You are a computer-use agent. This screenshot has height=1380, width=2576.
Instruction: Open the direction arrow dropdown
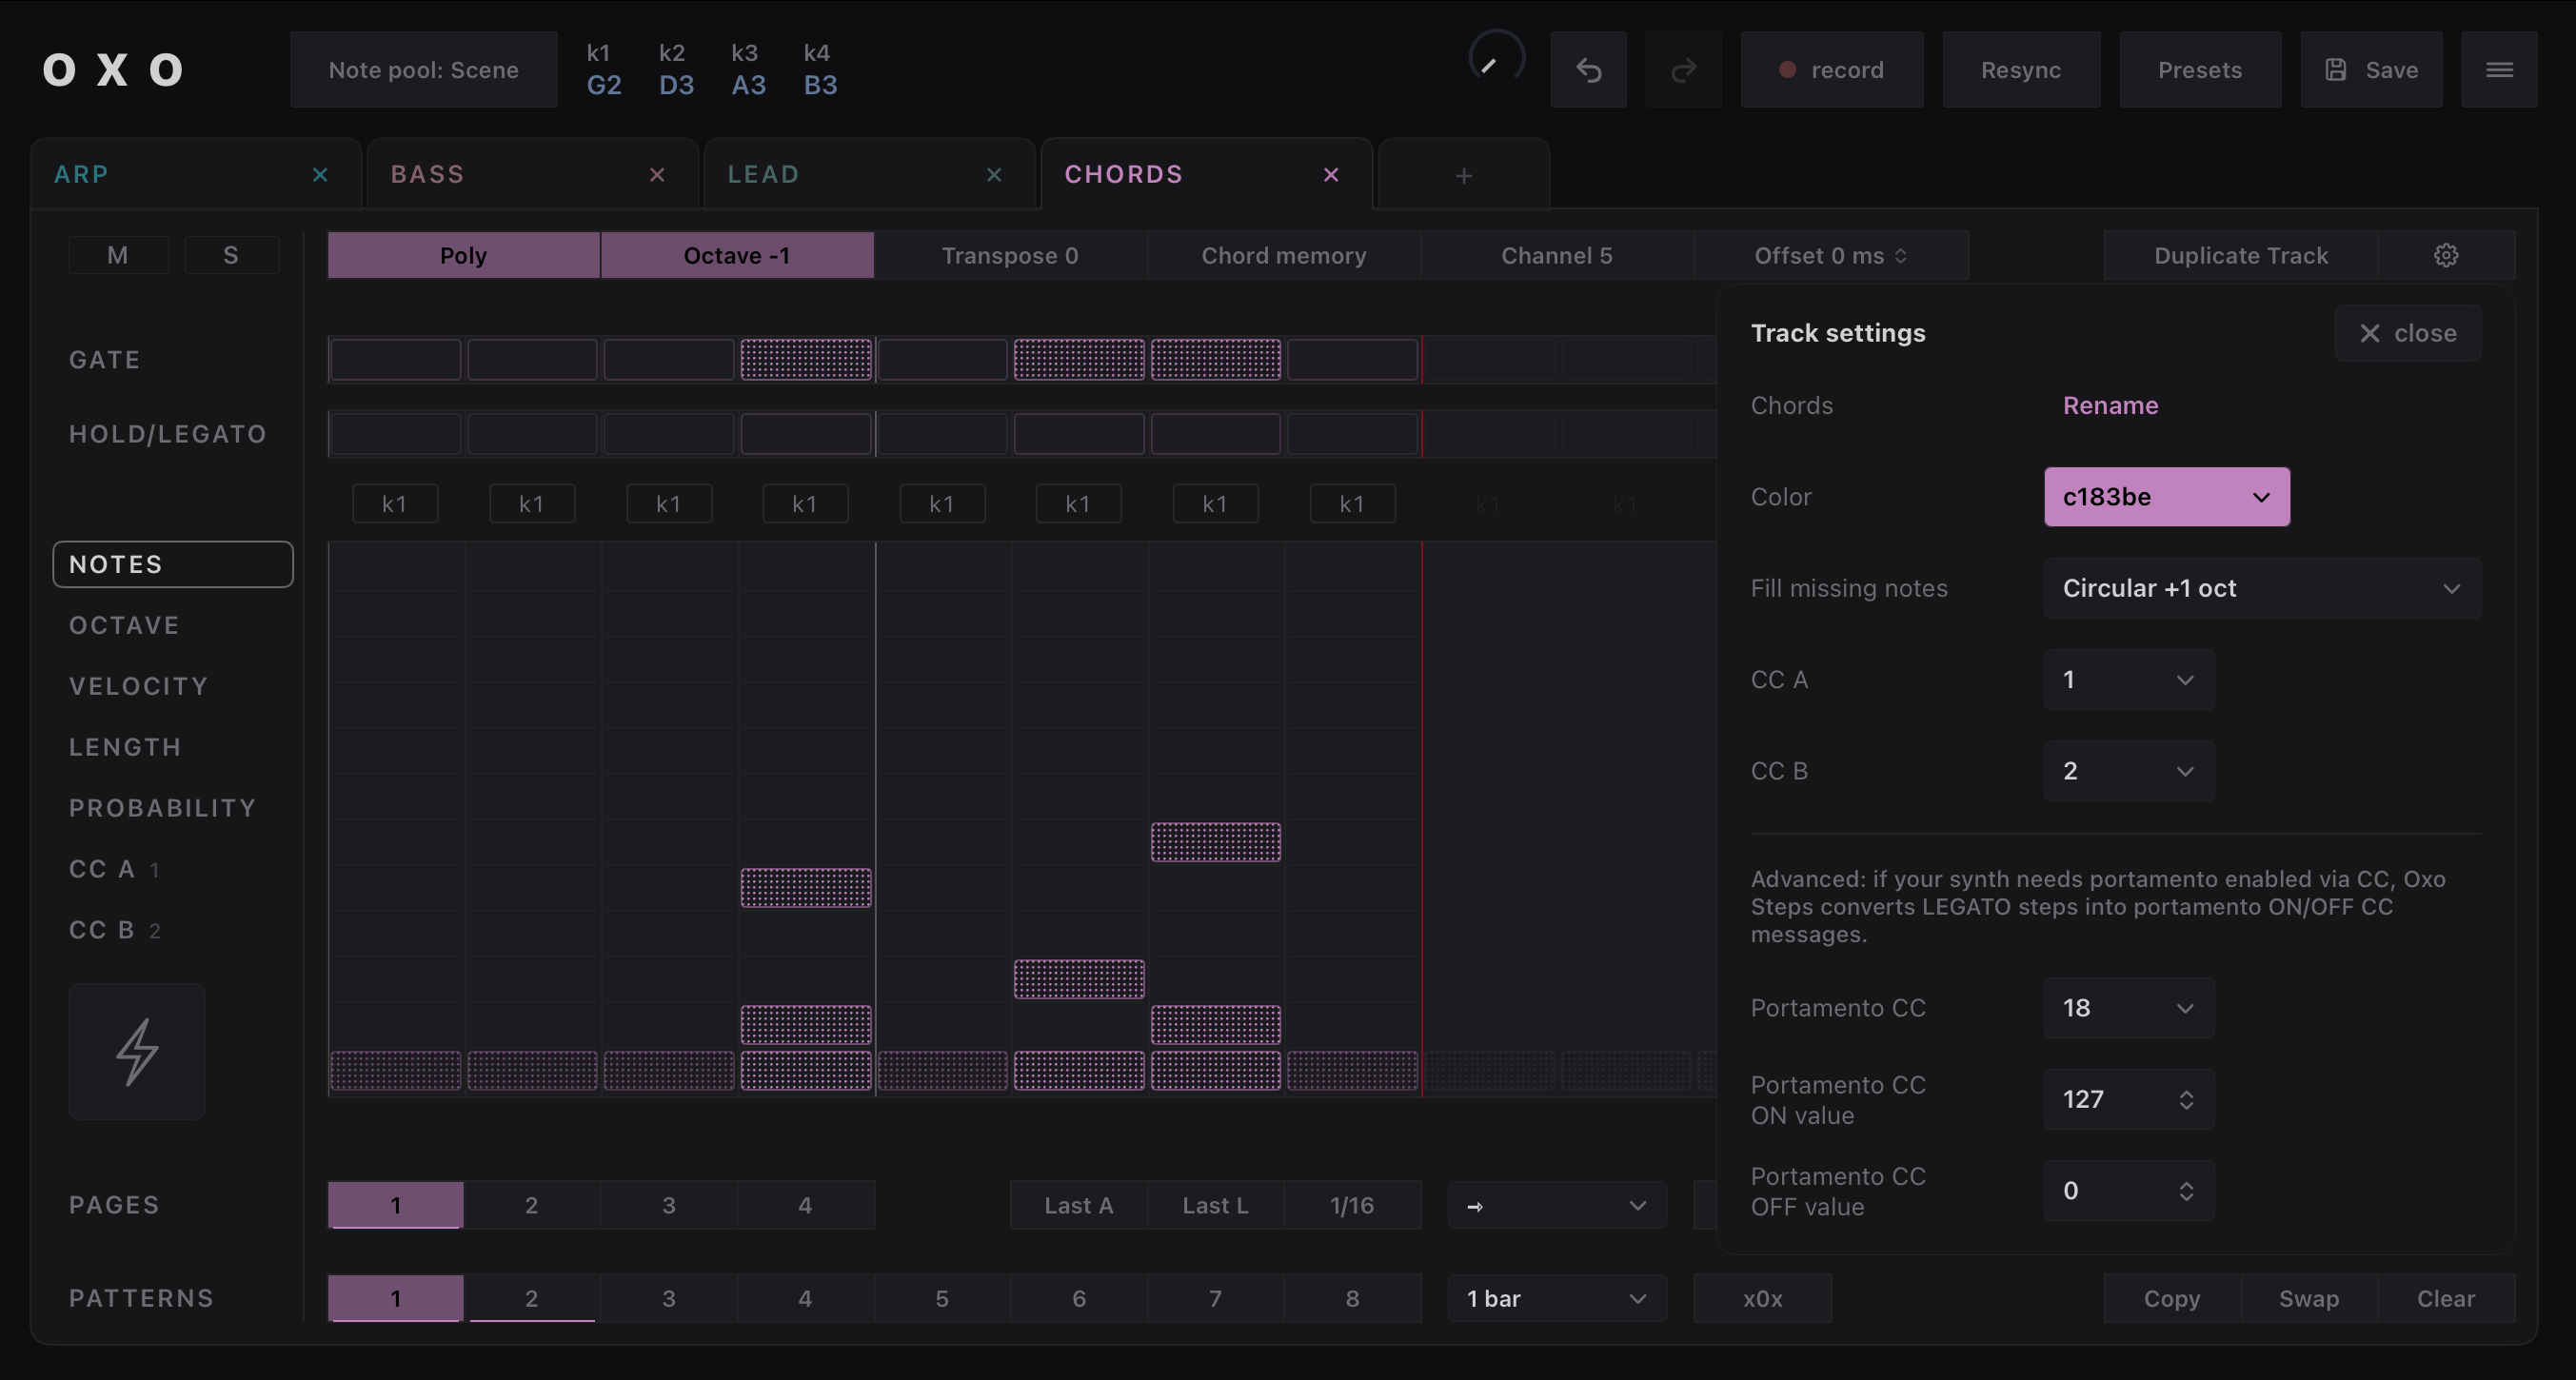coord(1557,1205)
